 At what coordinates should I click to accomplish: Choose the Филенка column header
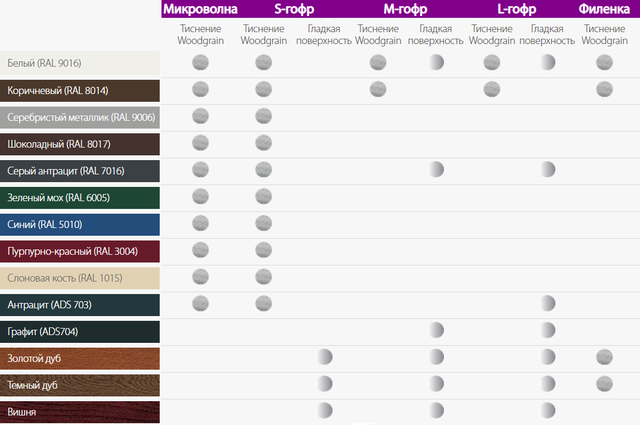pyautogui.click(x=604, y=9)
